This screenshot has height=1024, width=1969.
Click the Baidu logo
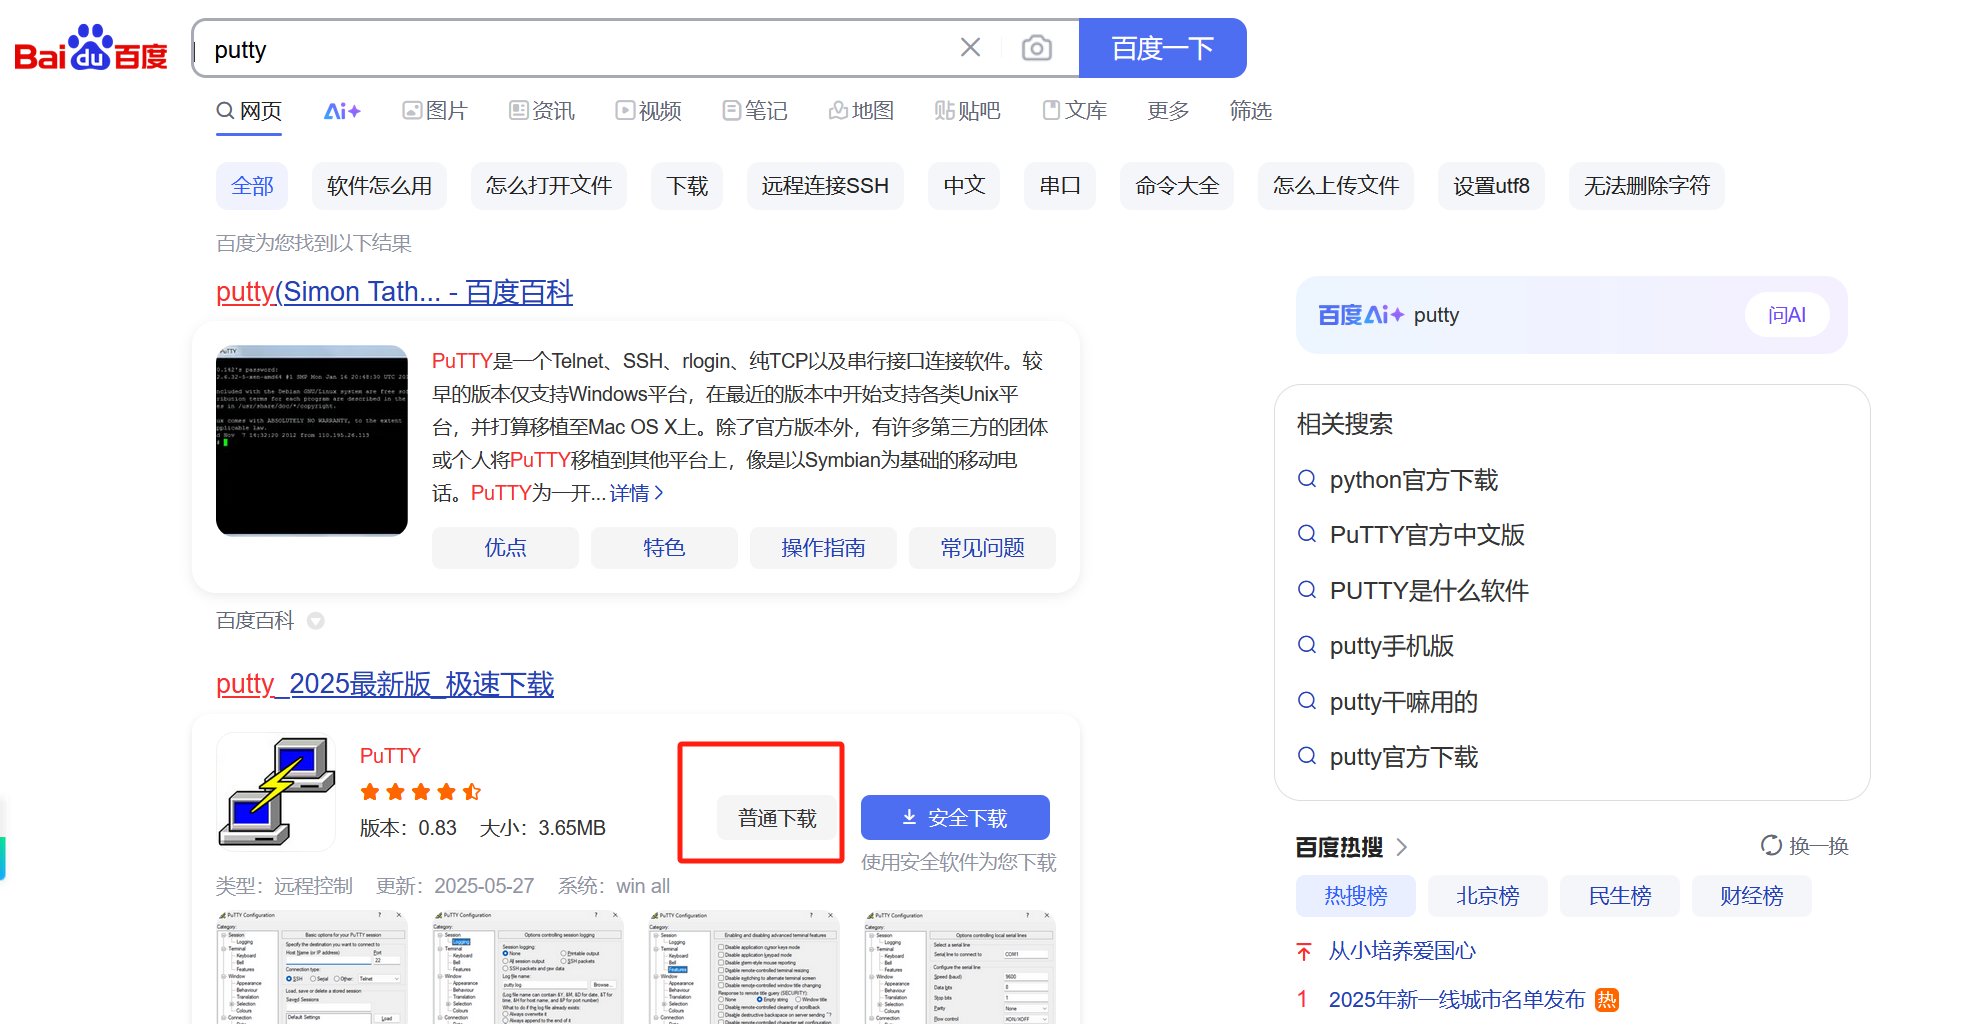point(91,48)
